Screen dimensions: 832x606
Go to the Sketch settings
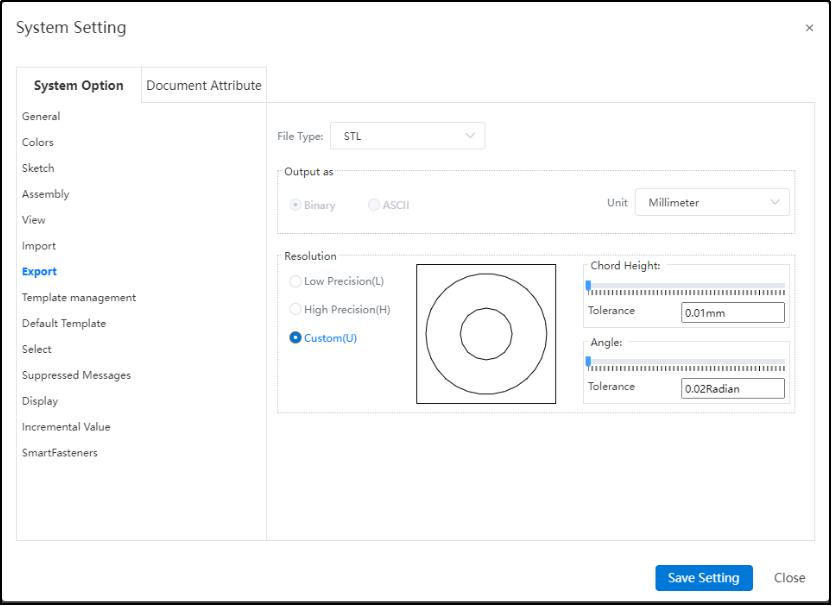click(x=38, y=168)
